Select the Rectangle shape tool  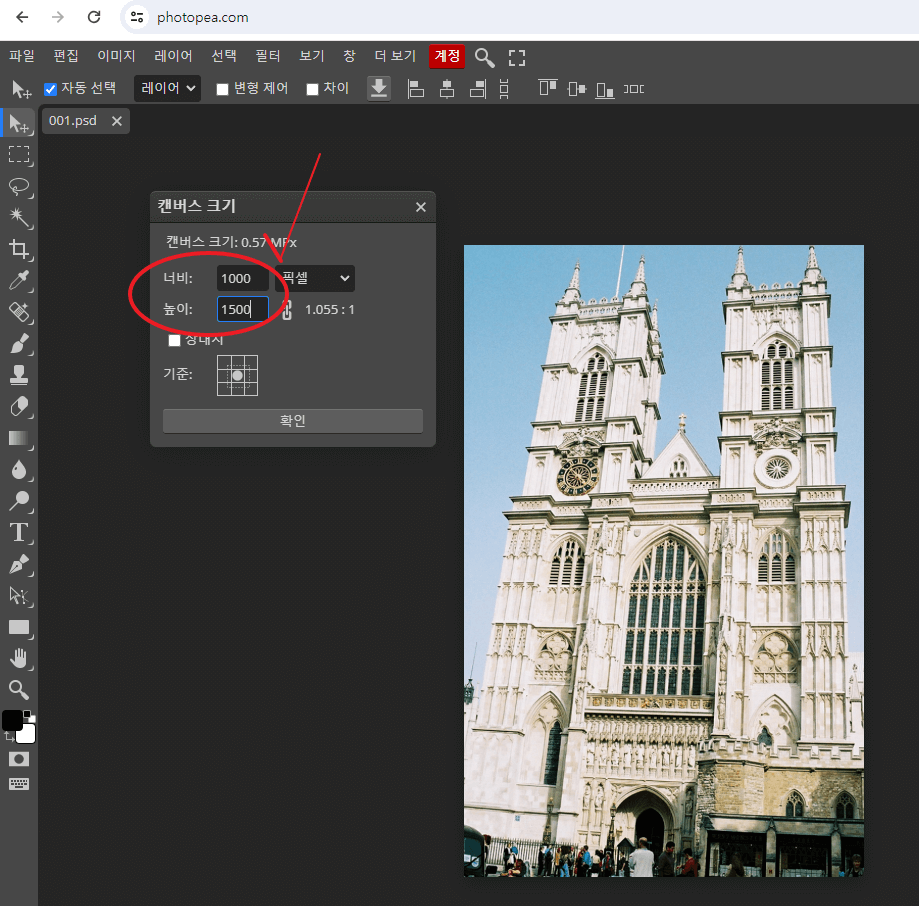(x=19, y=627)
